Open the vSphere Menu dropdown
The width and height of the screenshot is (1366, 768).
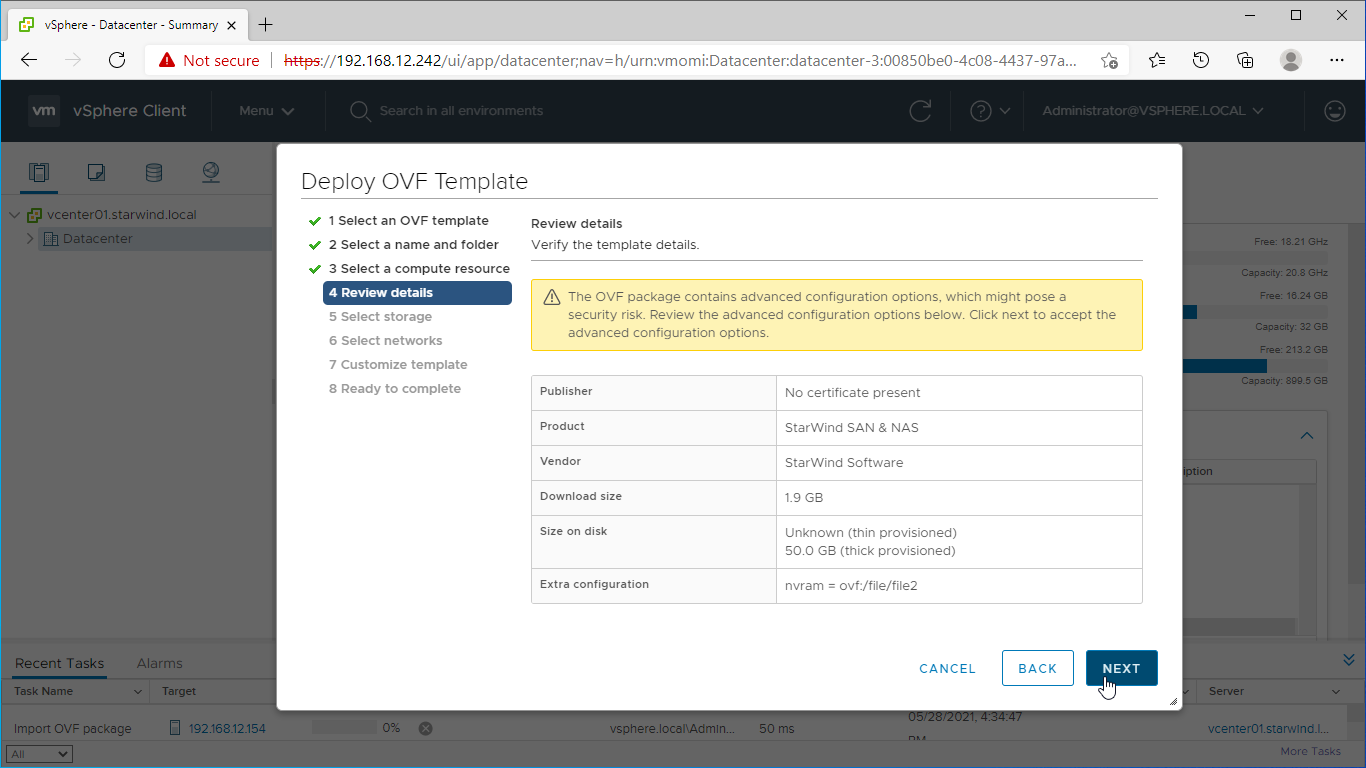(266, 111)
